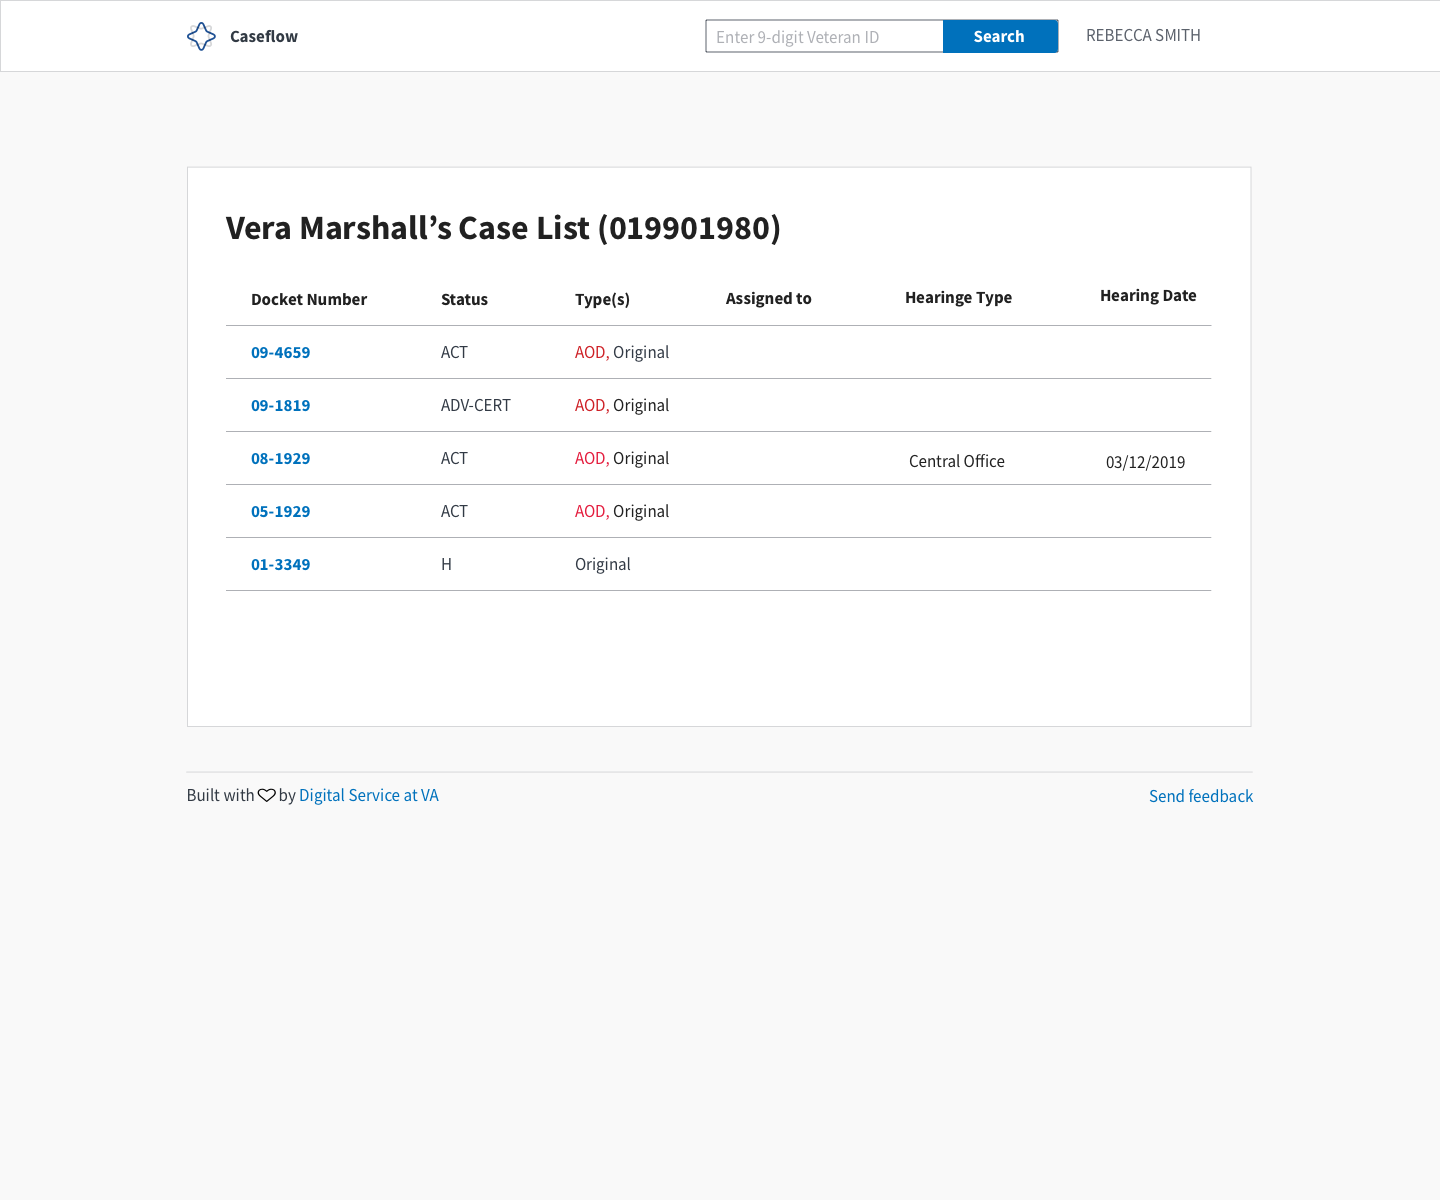Click the Docket Number column header
The image size is (1440, 1200).
(x=309, y=299)
